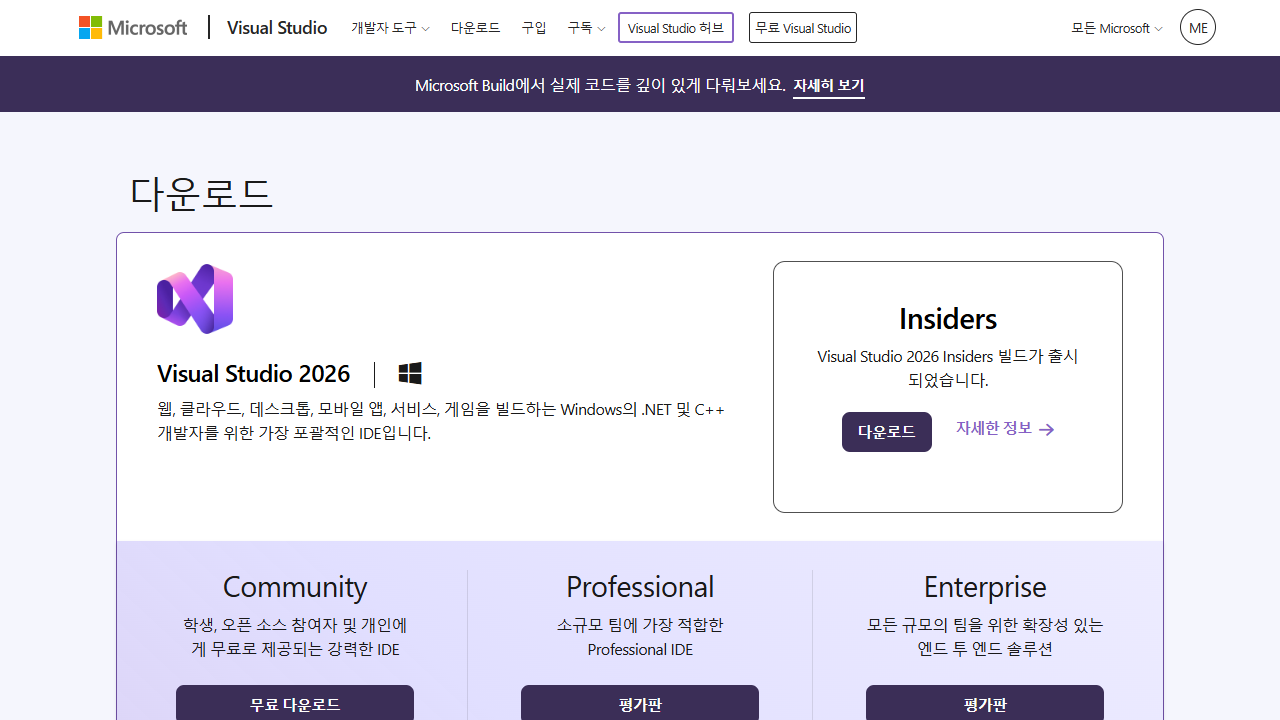Click the Enterprise 평가판 button
The image size is (1280, 720).
click(x=985, y=703)
